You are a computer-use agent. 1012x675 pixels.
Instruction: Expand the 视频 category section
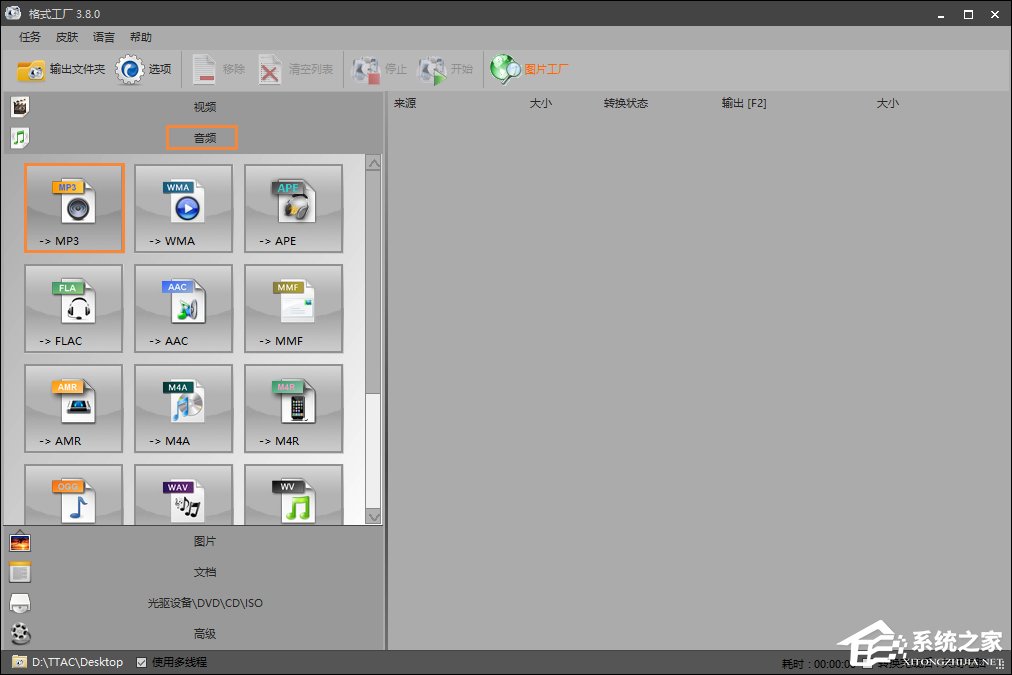(204, 107)
